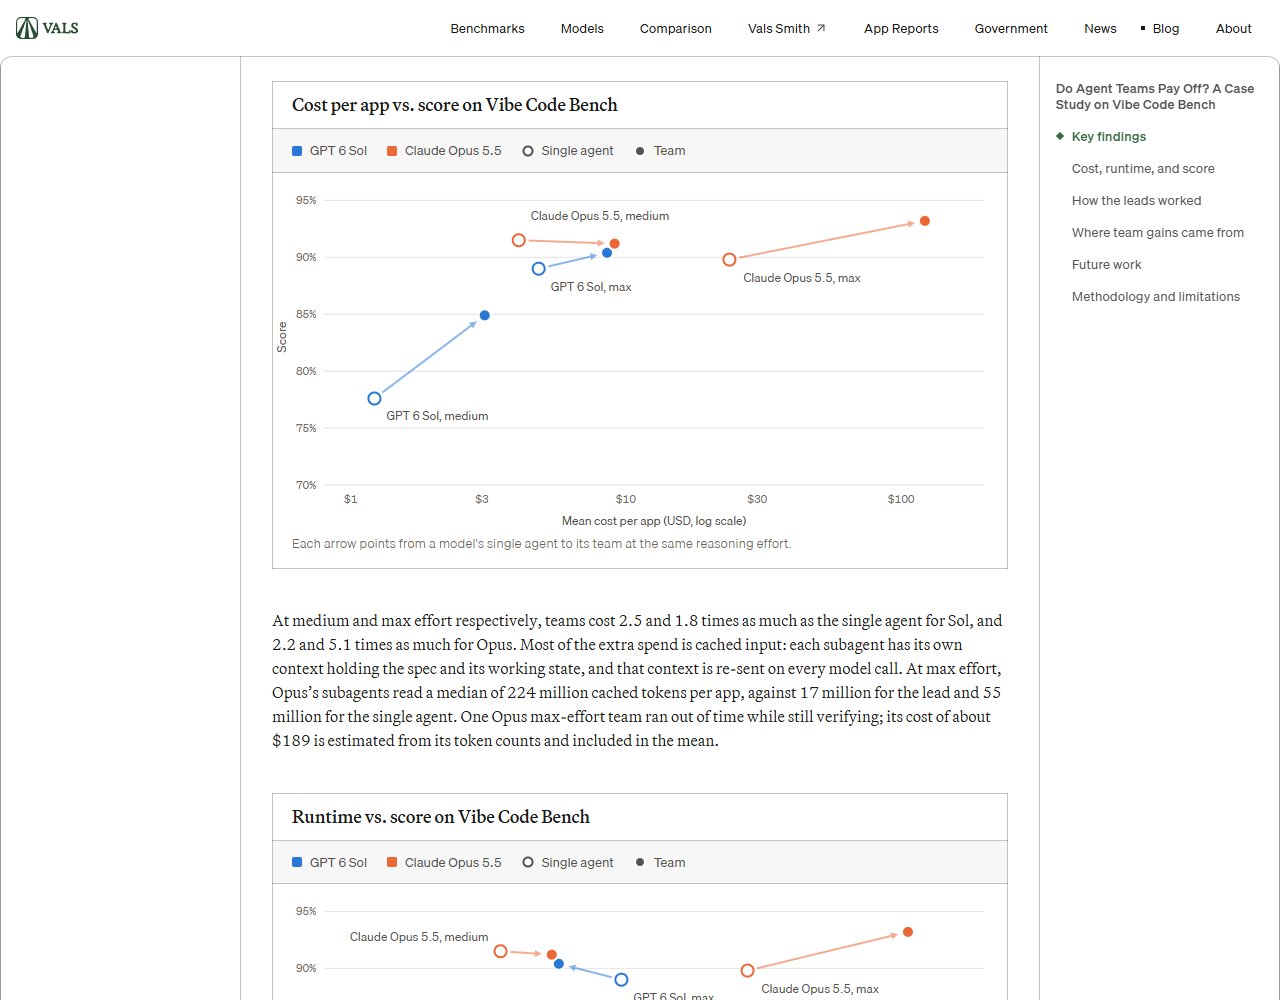Open the Benchmarks nav item
This screenshot has height=1000, width=1280.
pyautogui.click(x=487, y=28)
